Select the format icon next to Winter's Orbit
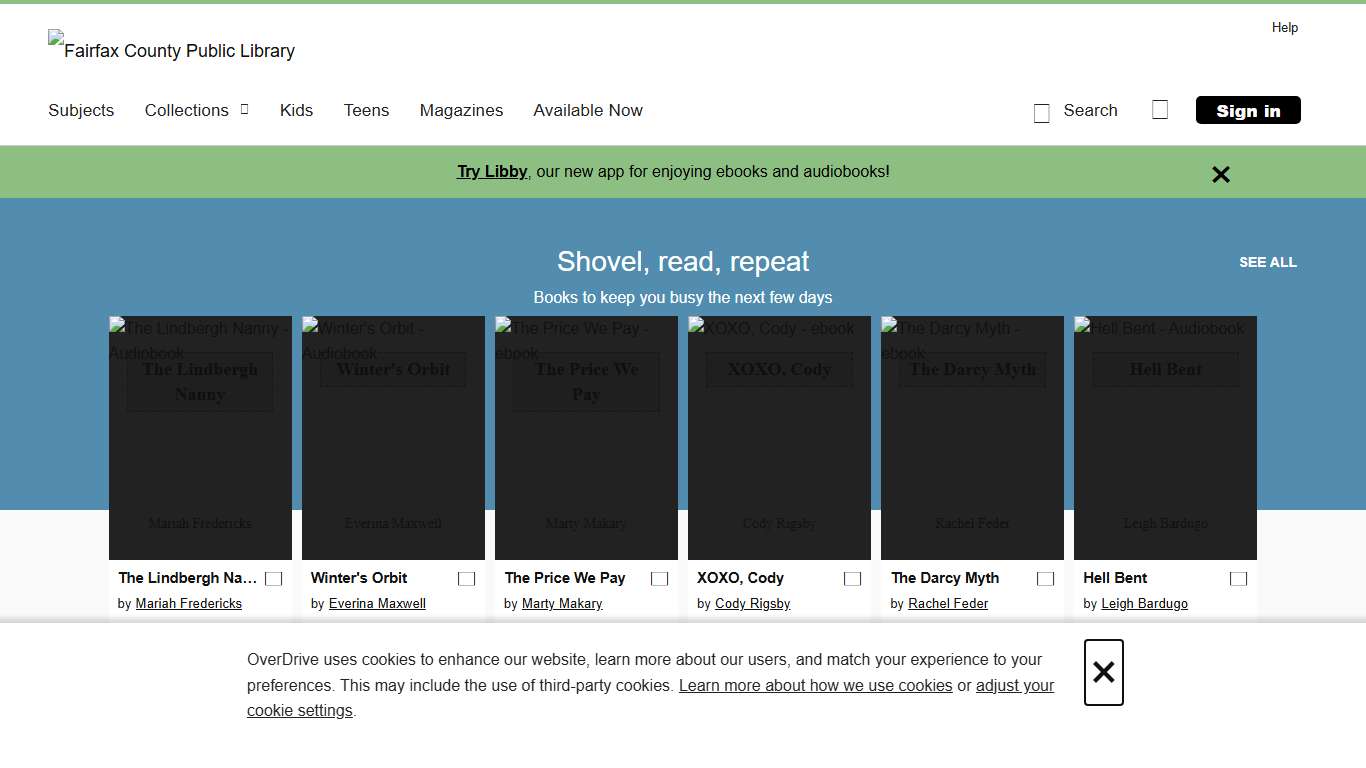The width and height of the screenshot is (1366, 768). pyautogui.click(x=466, y=578)
